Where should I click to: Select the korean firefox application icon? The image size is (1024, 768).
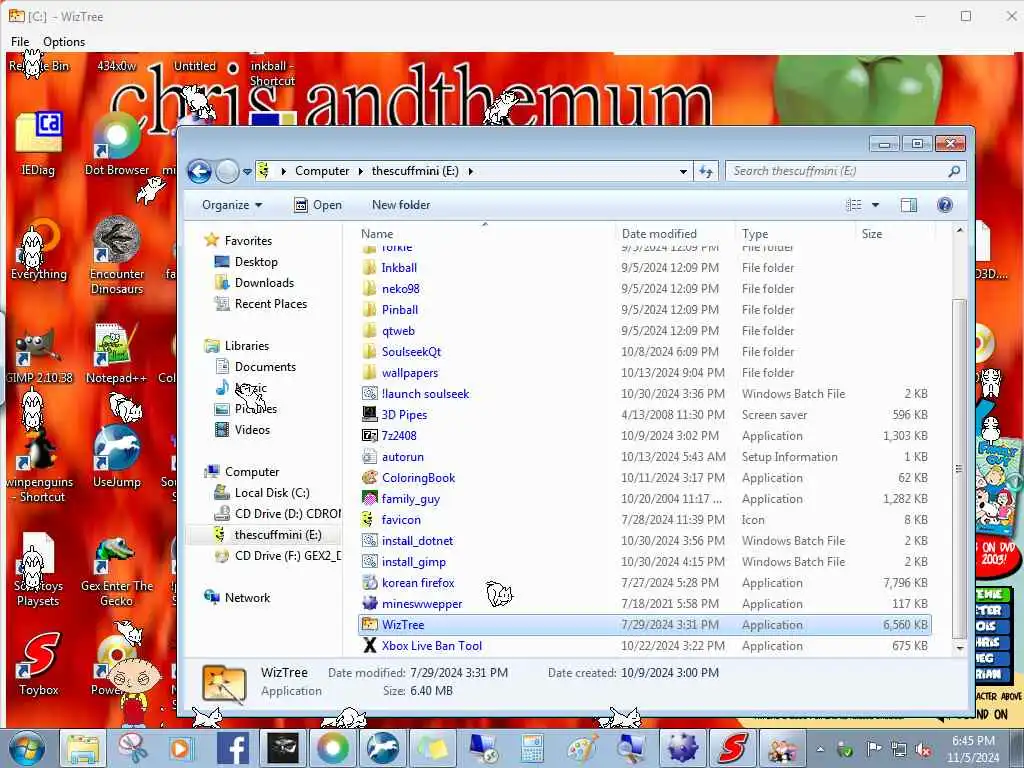coord(370,583)
